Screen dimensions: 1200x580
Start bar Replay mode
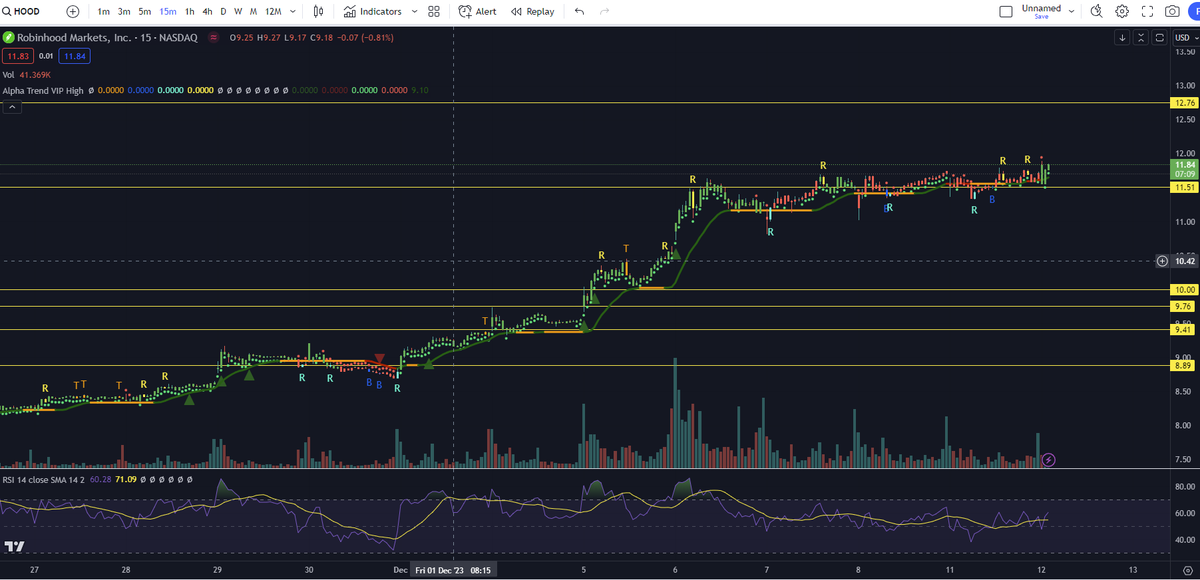[532, 11]
